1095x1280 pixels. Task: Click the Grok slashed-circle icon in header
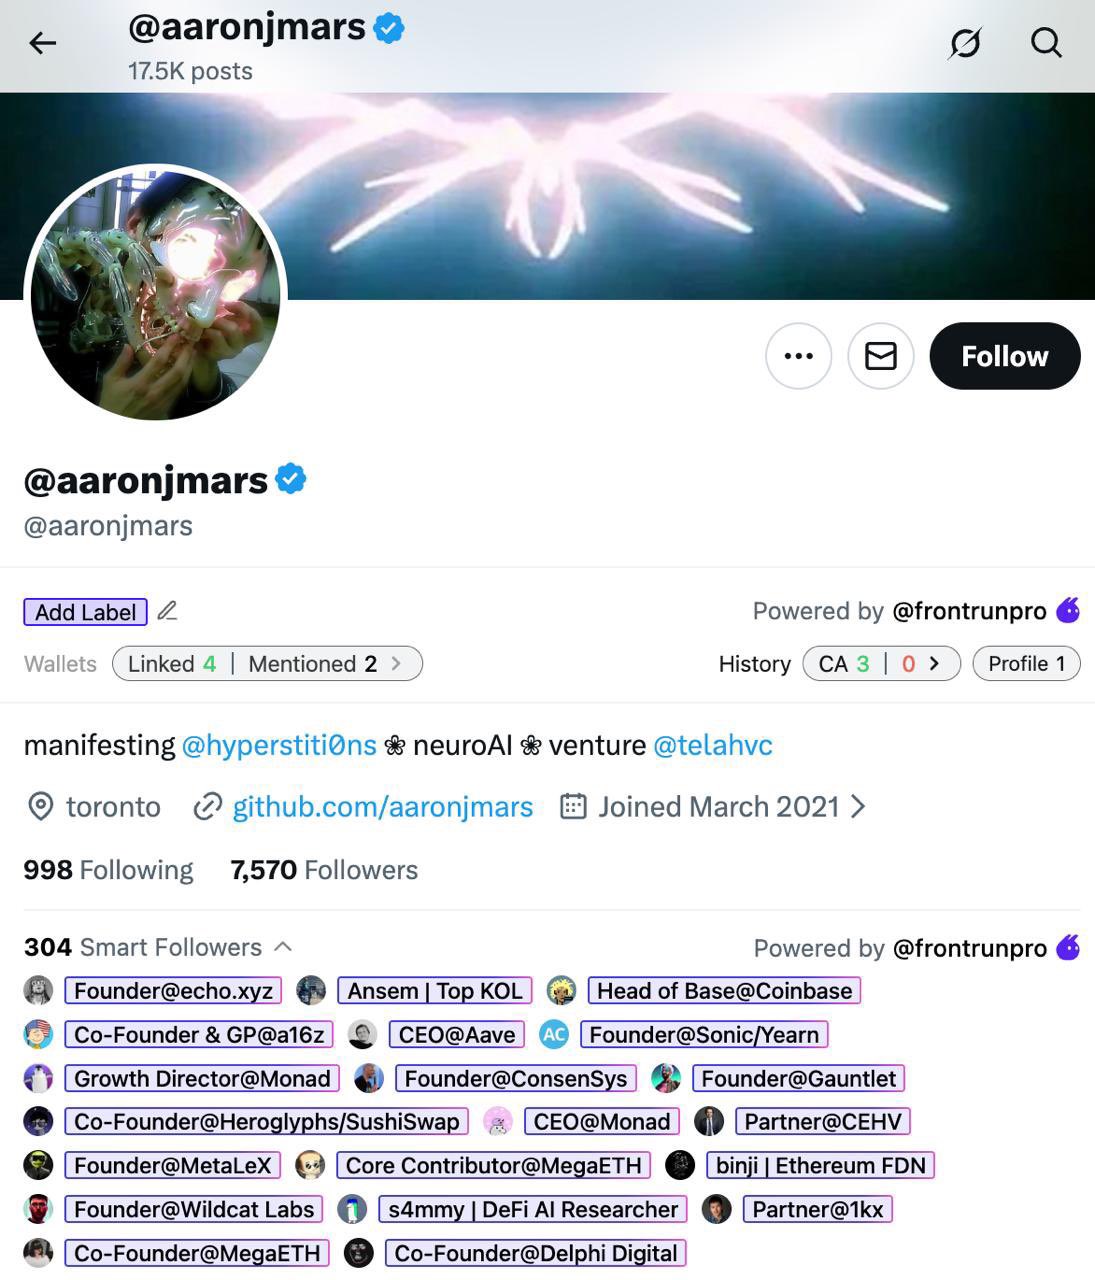pos(965,43)
